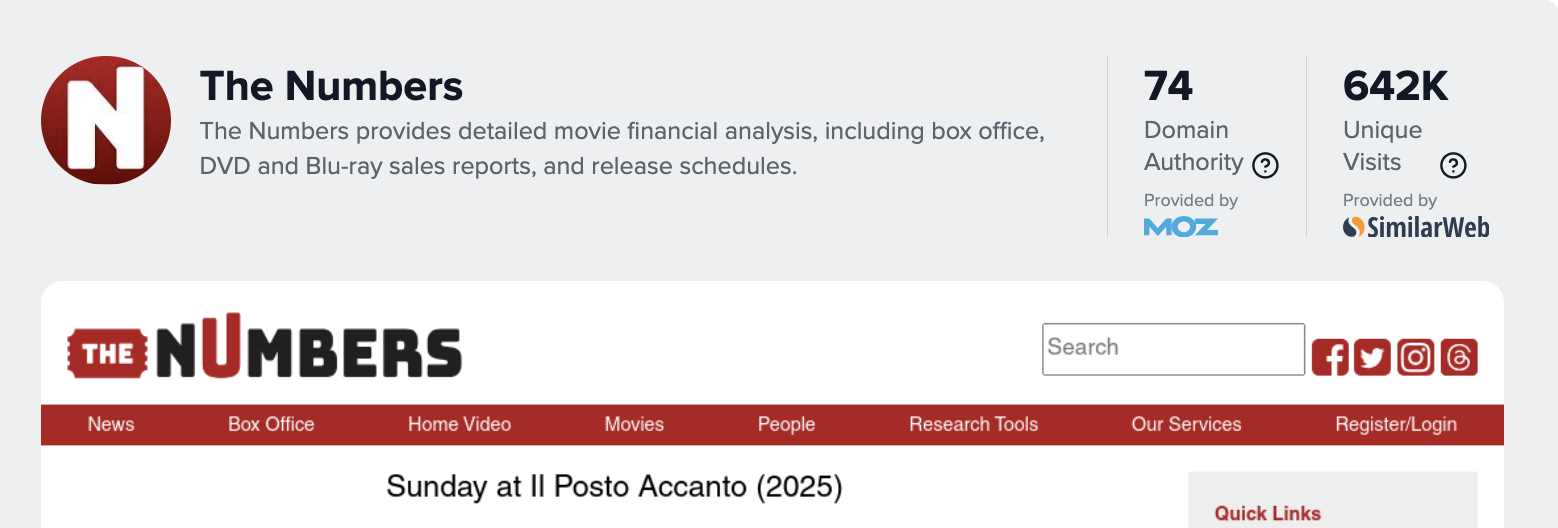Click the Register/Login link
The image size is (1558, 528).
(1395, 424)
